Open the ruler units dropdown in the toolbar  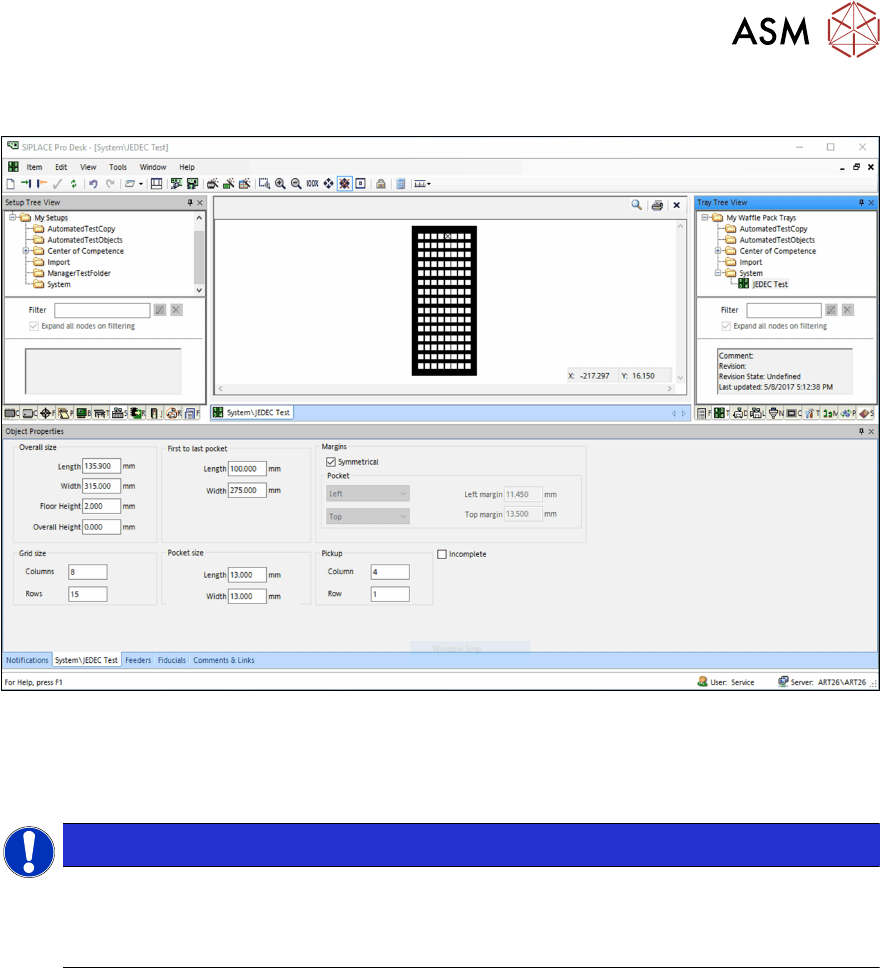[x=429, y=184]
